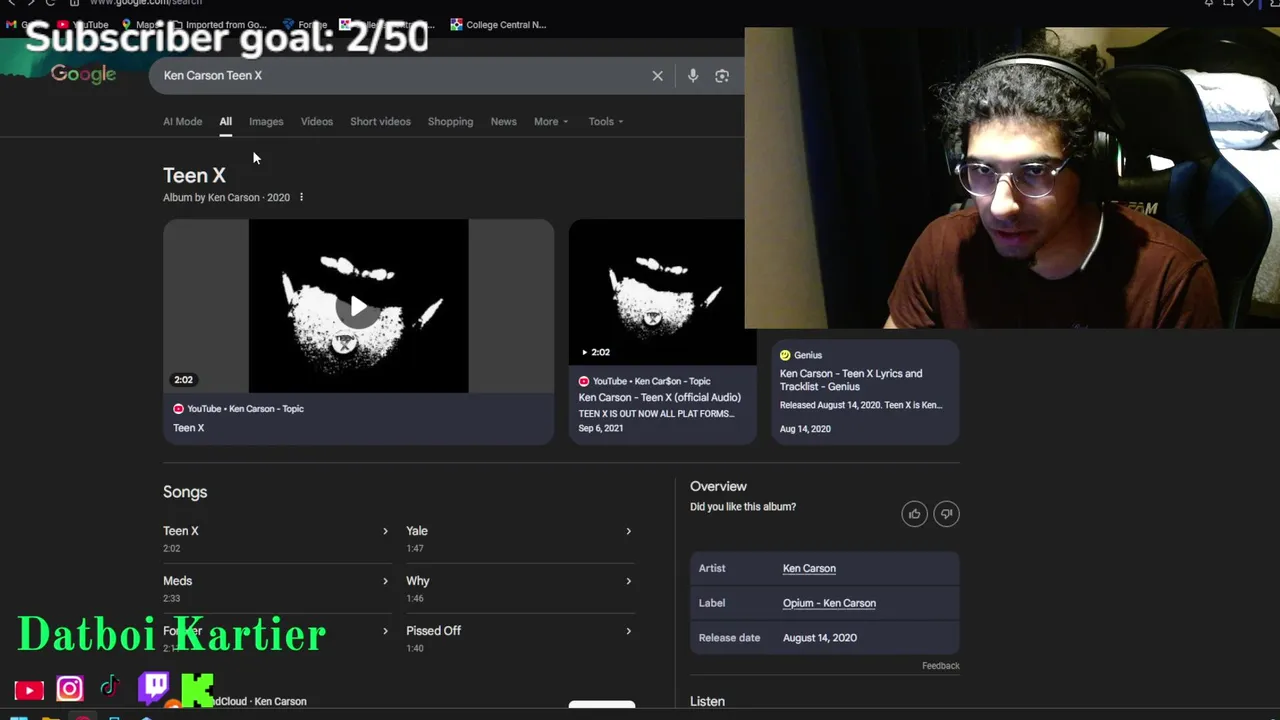1280x720 pixels.
Task: Click the August 14, 2020 release date value
Action: 820,638
